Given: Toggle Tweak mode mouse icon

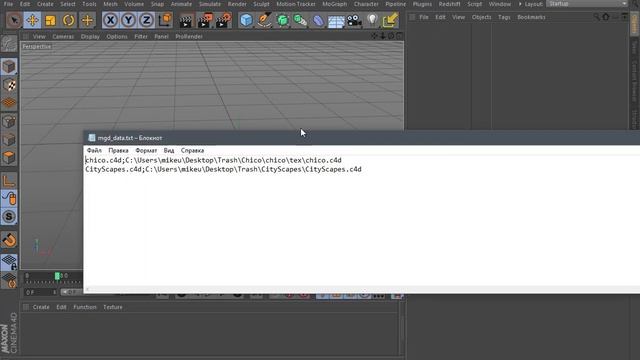Looking at the screenshot, I should (9, 198).
